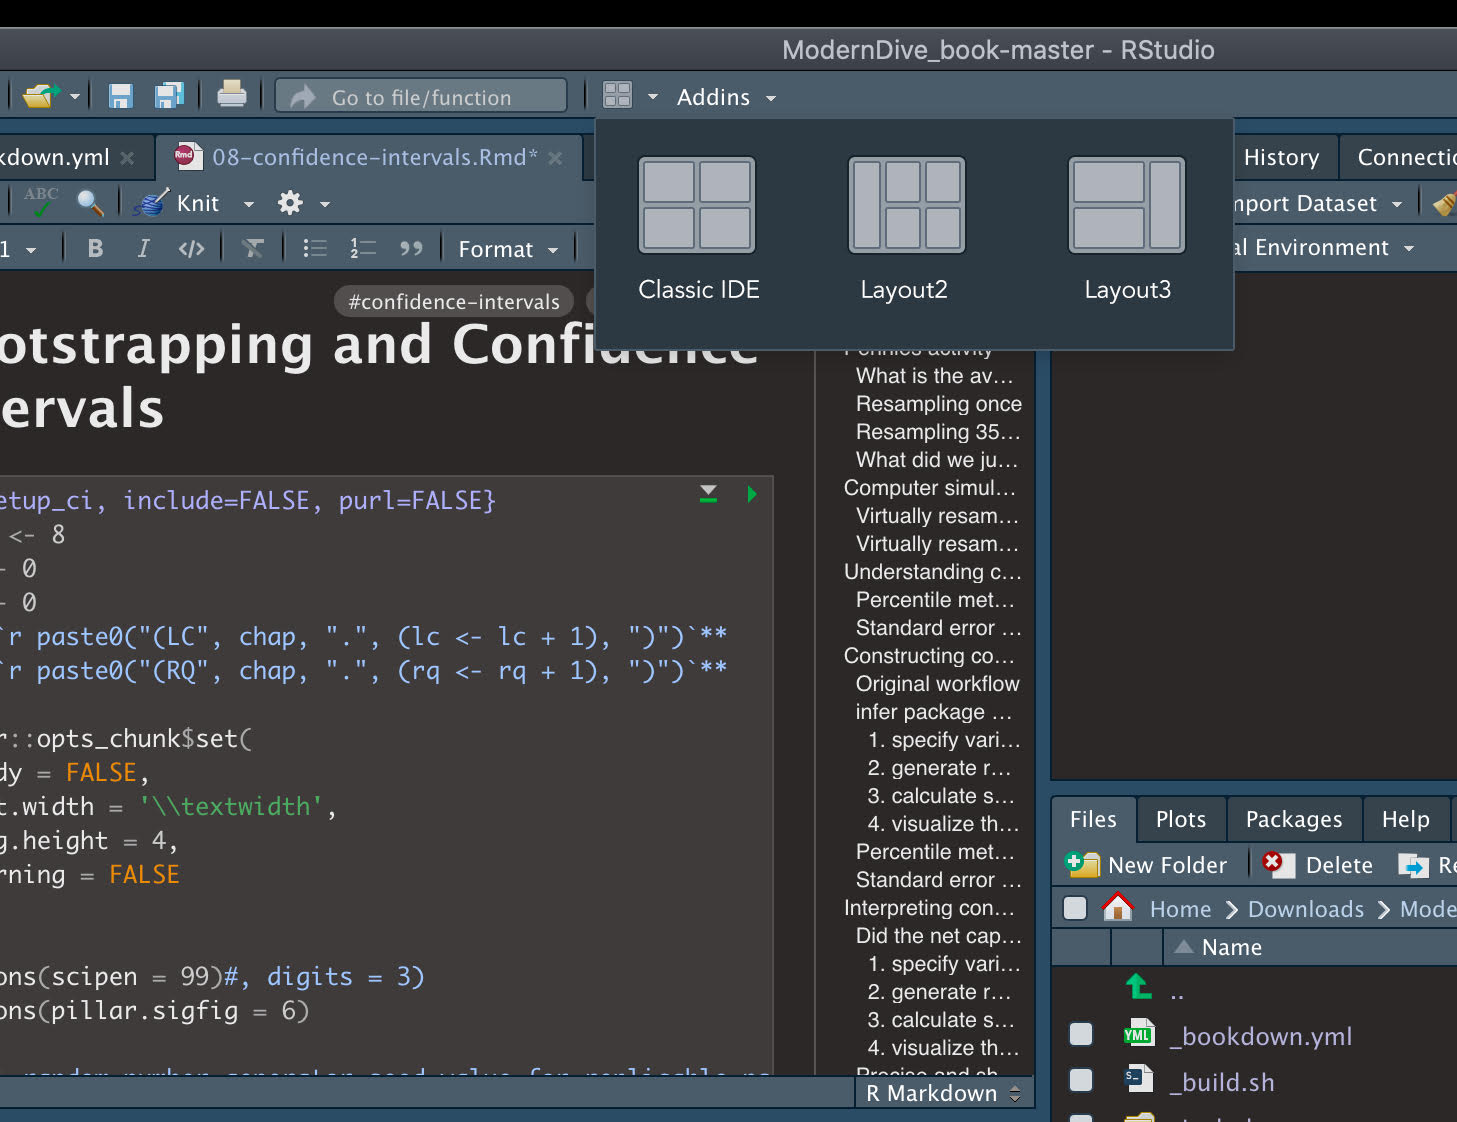Print the current file
1457x1122 pixels.
232,95
